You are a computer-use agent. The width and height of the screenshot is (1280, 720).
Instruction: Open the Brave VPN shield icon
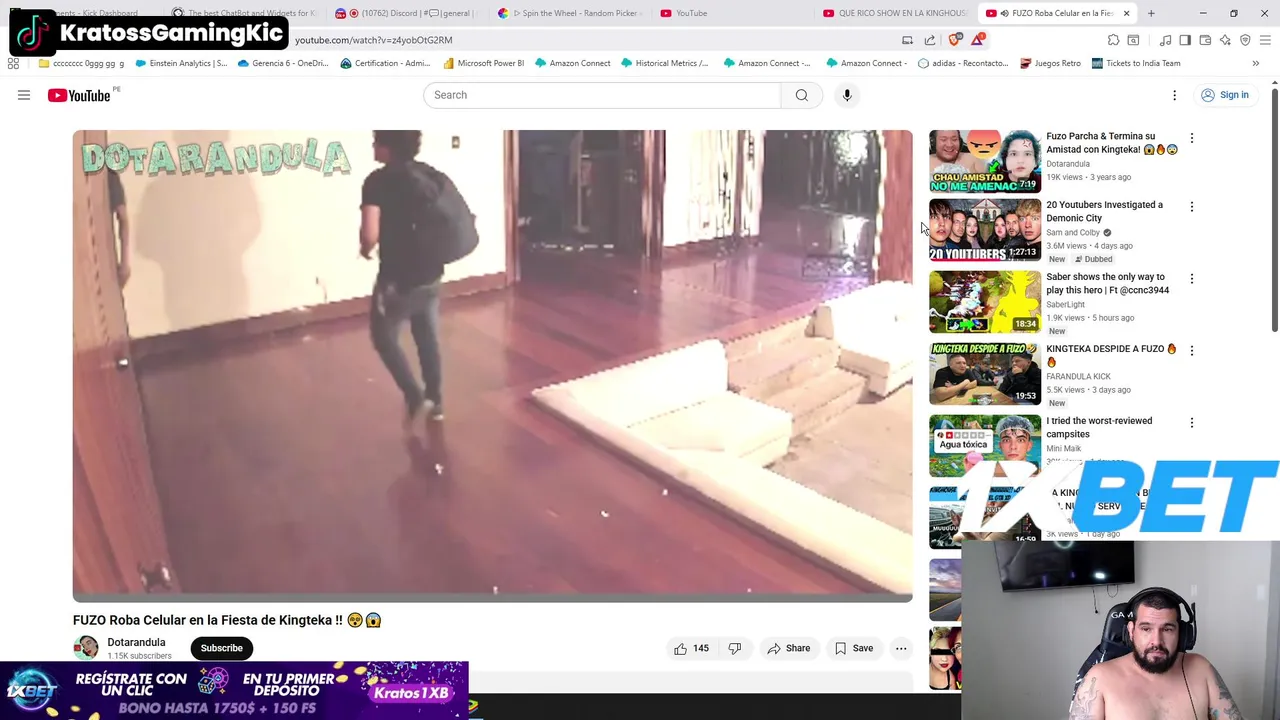tap(1245, 40)
